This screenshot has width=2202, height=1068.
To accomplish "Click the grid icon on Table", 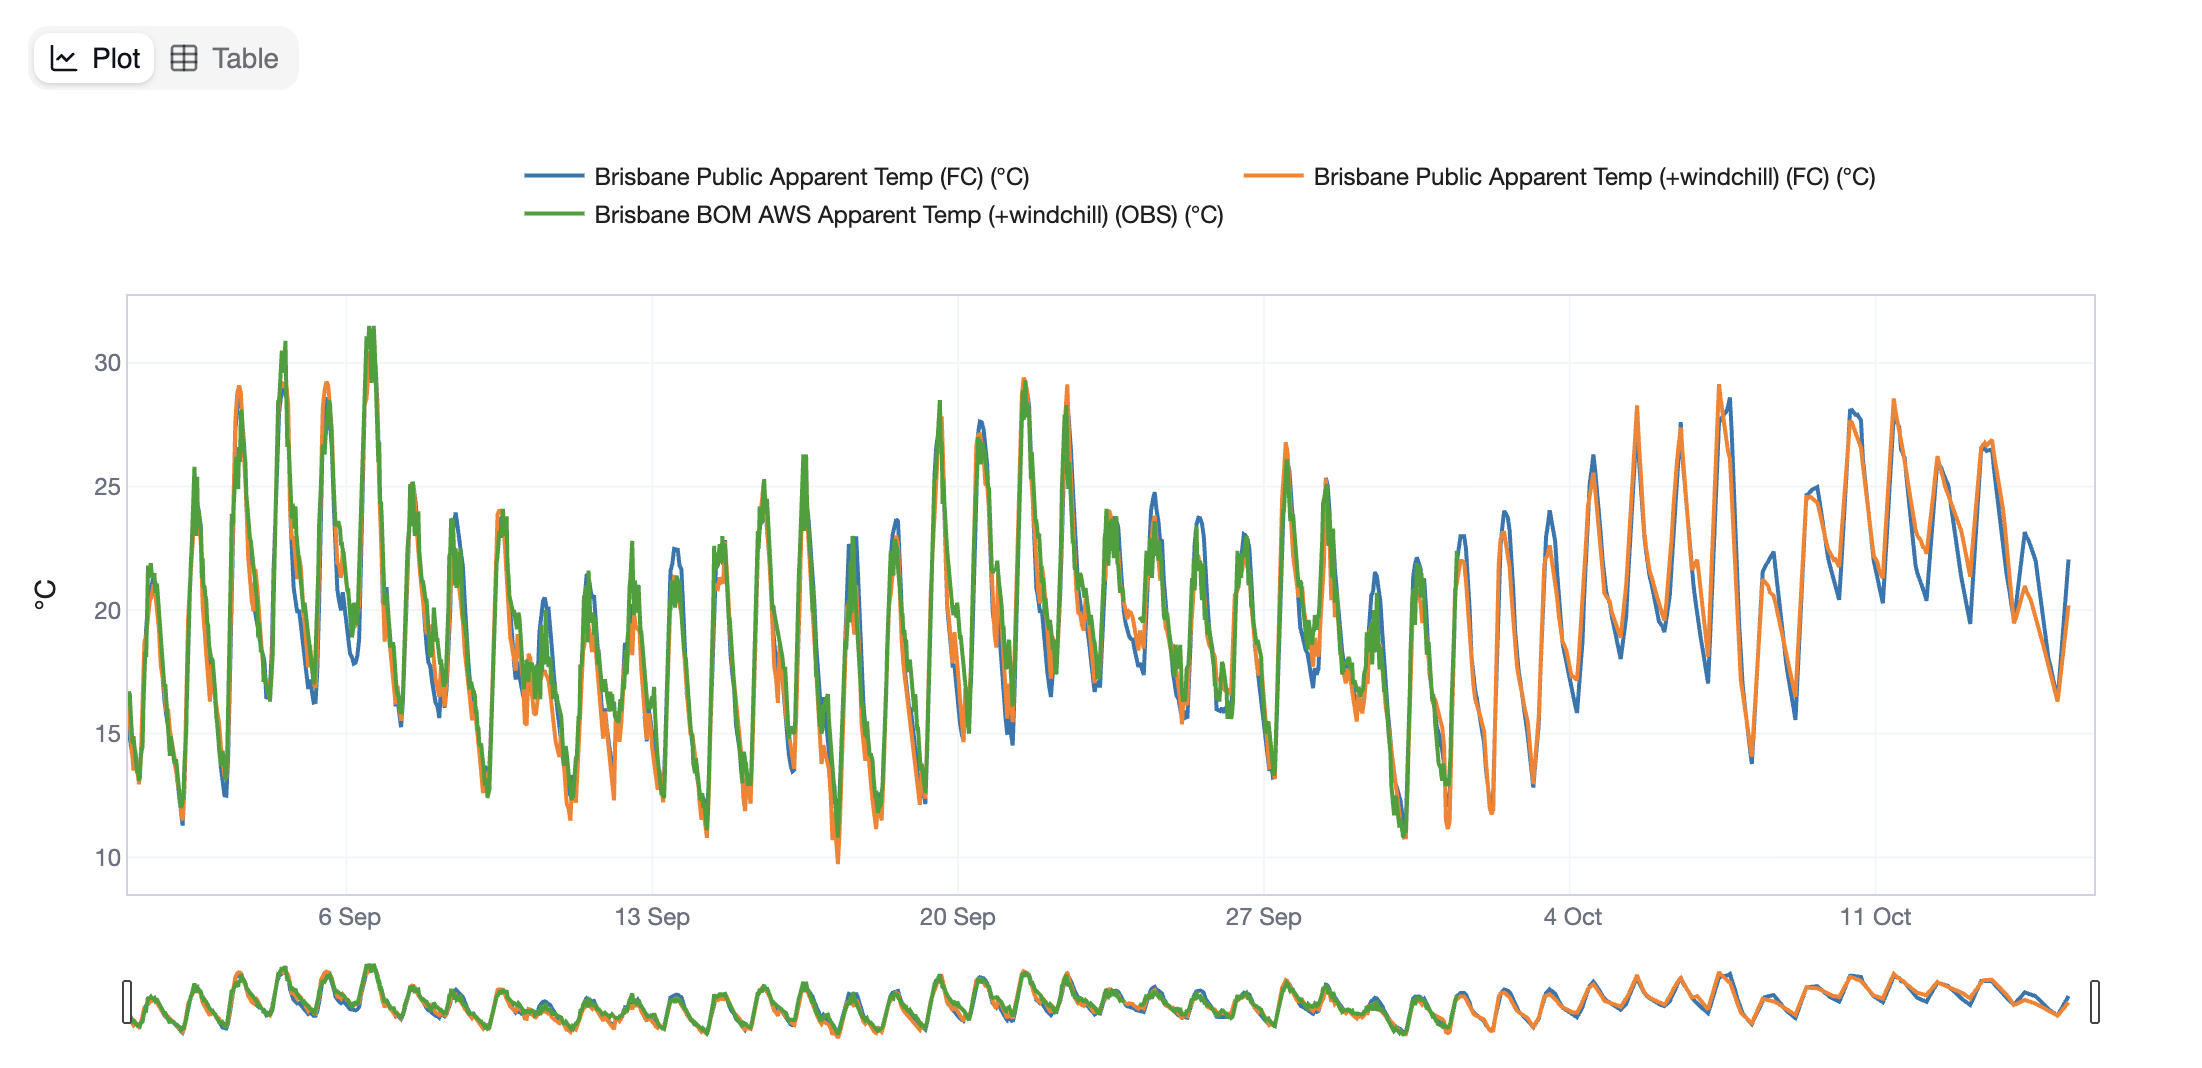I will click(184, 59).
